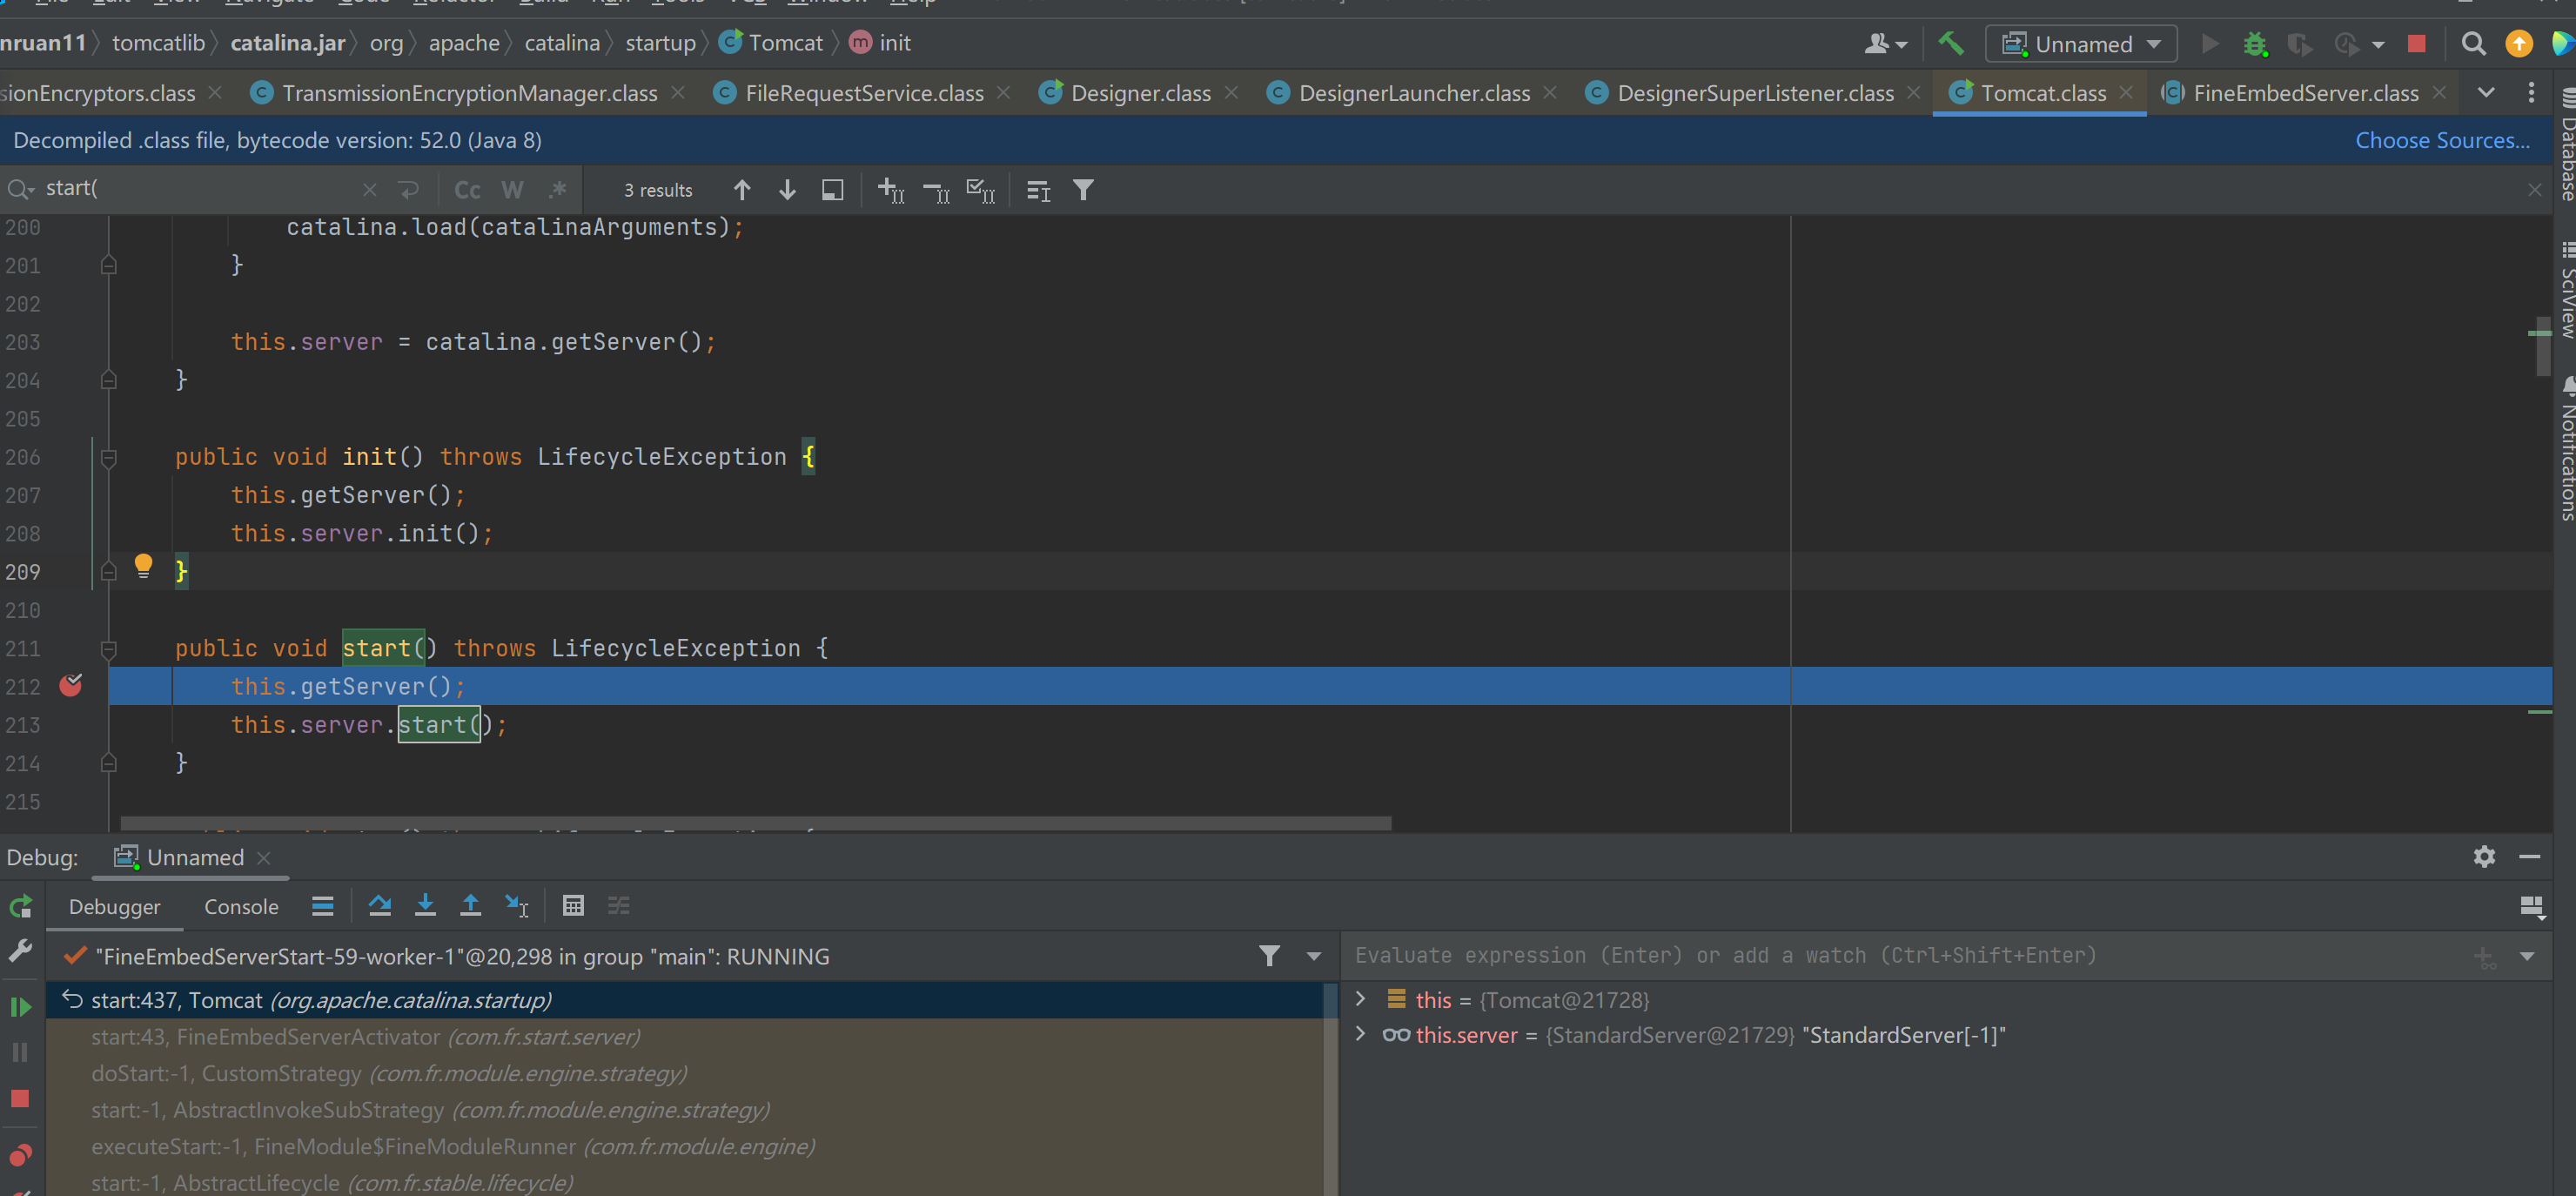Switch to TransmissionEncryptionManager.class tab

pyautogui.click(x=469, y=93)
